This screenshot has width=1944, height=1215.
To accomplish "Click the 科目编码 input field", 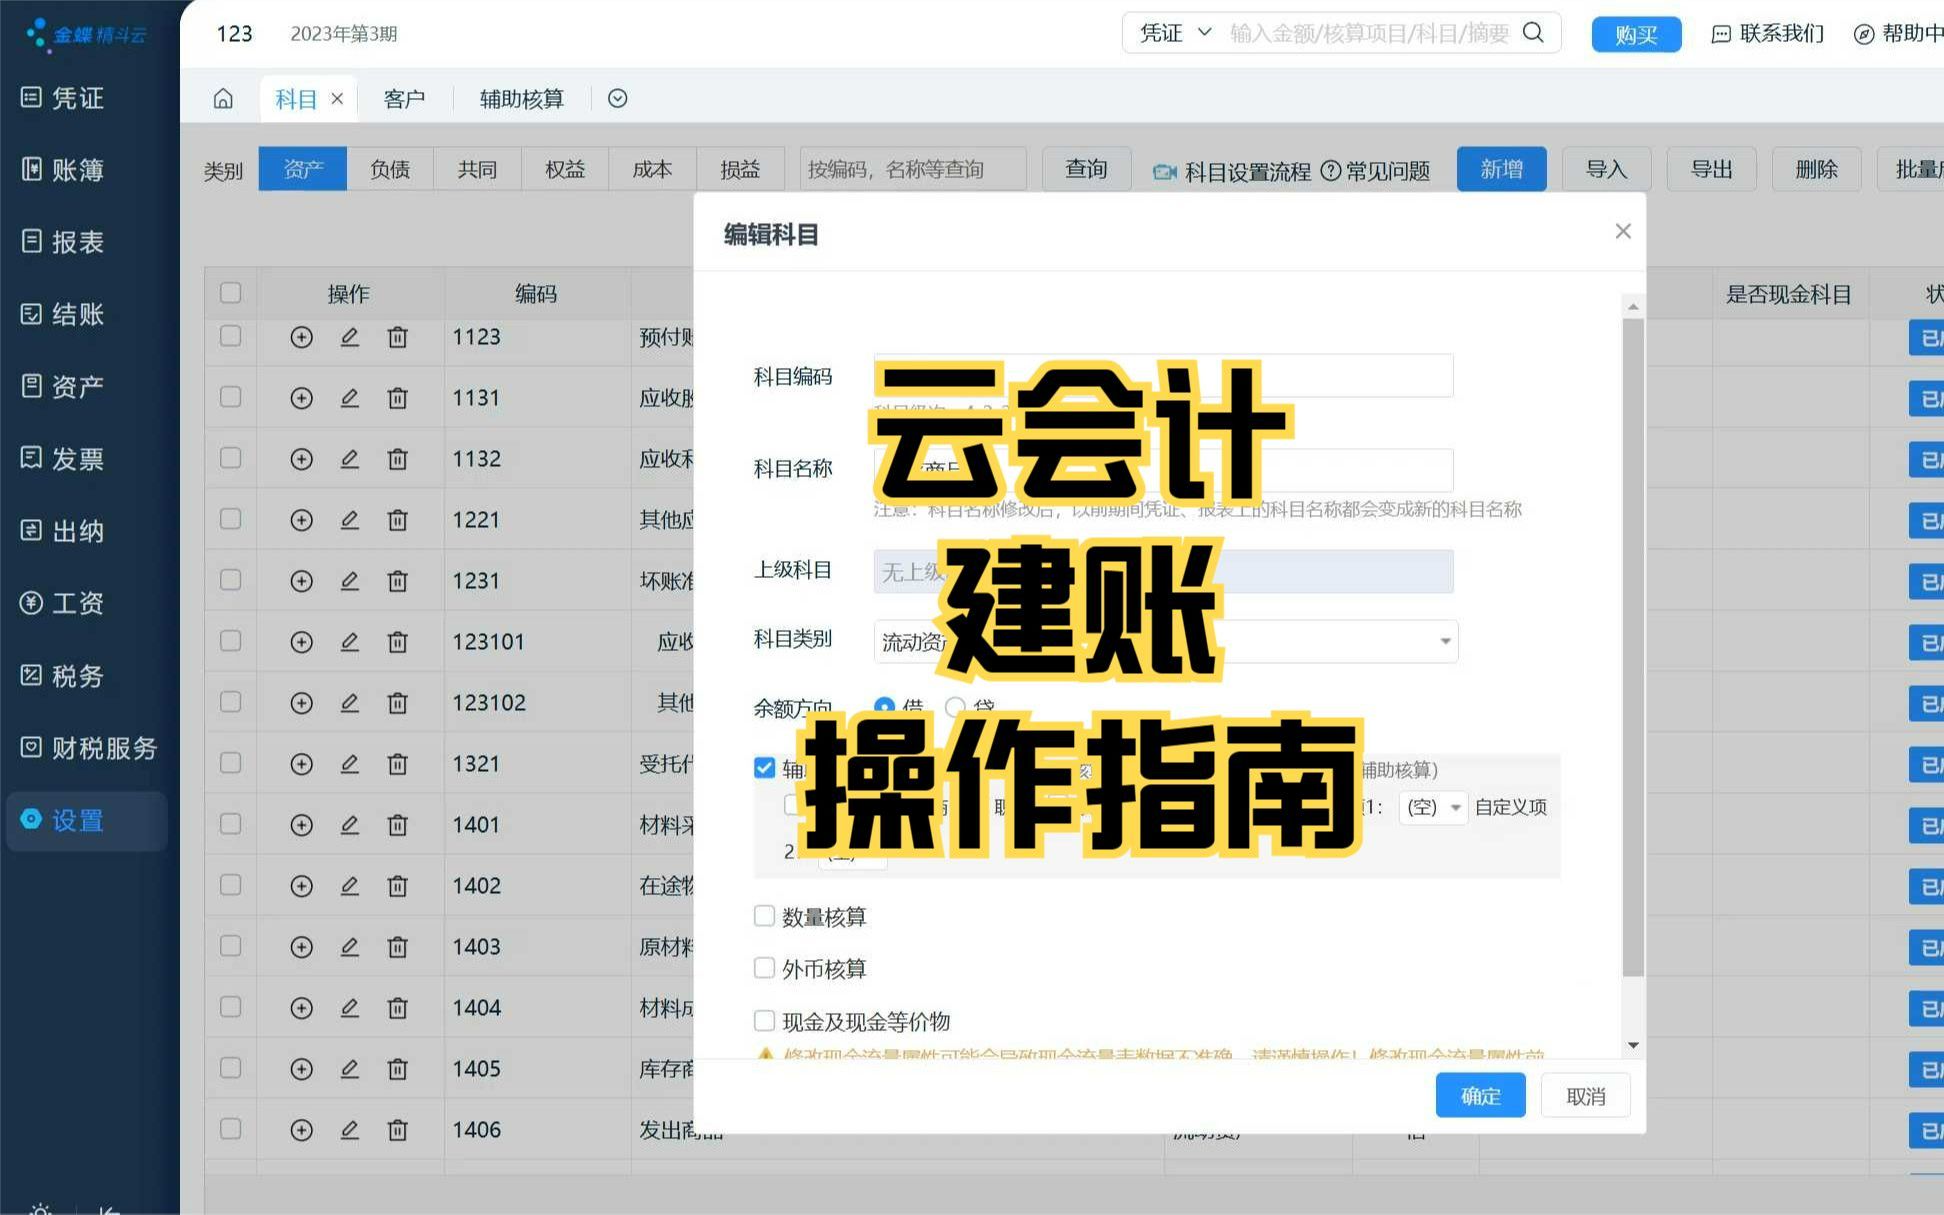I will click(x=1163, y=376).
